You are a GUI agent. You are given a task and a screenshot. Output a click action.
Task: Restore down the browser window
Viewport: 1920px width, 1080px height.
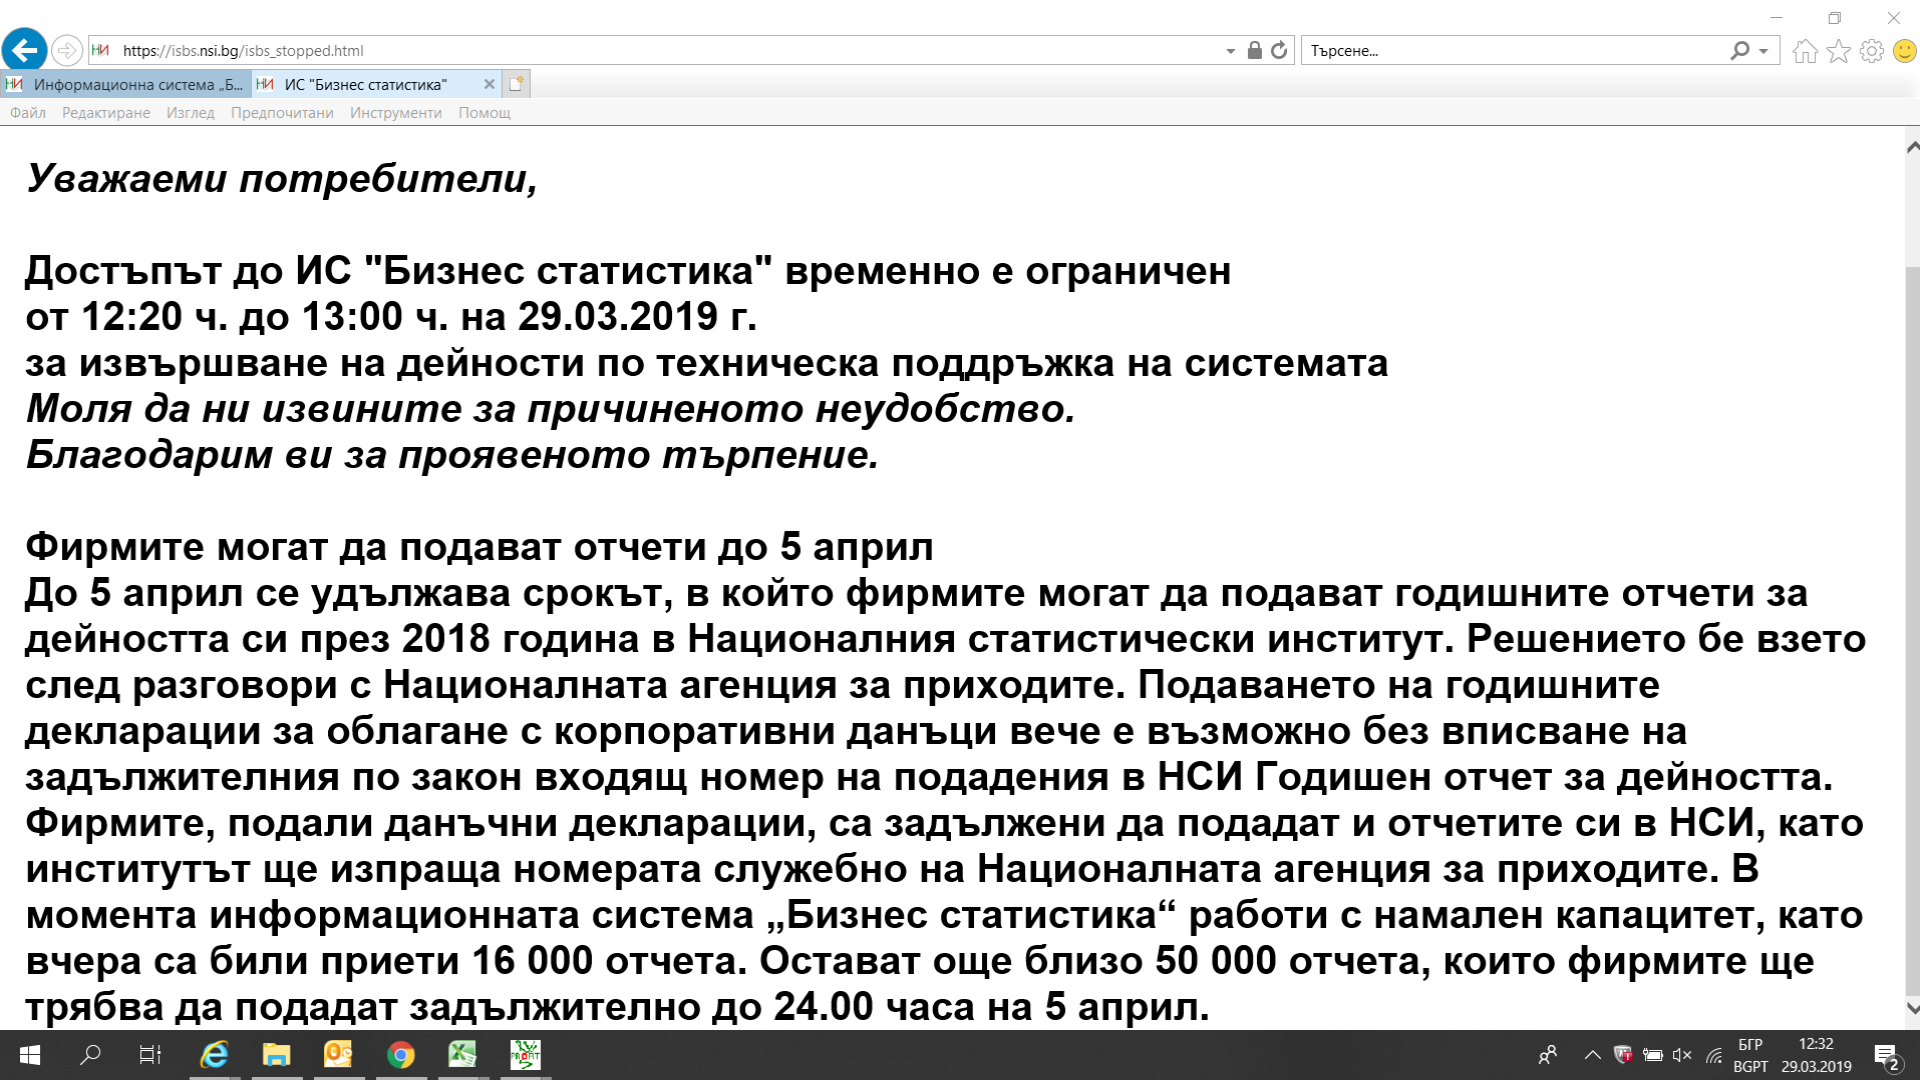click(x=1834, y=17)
